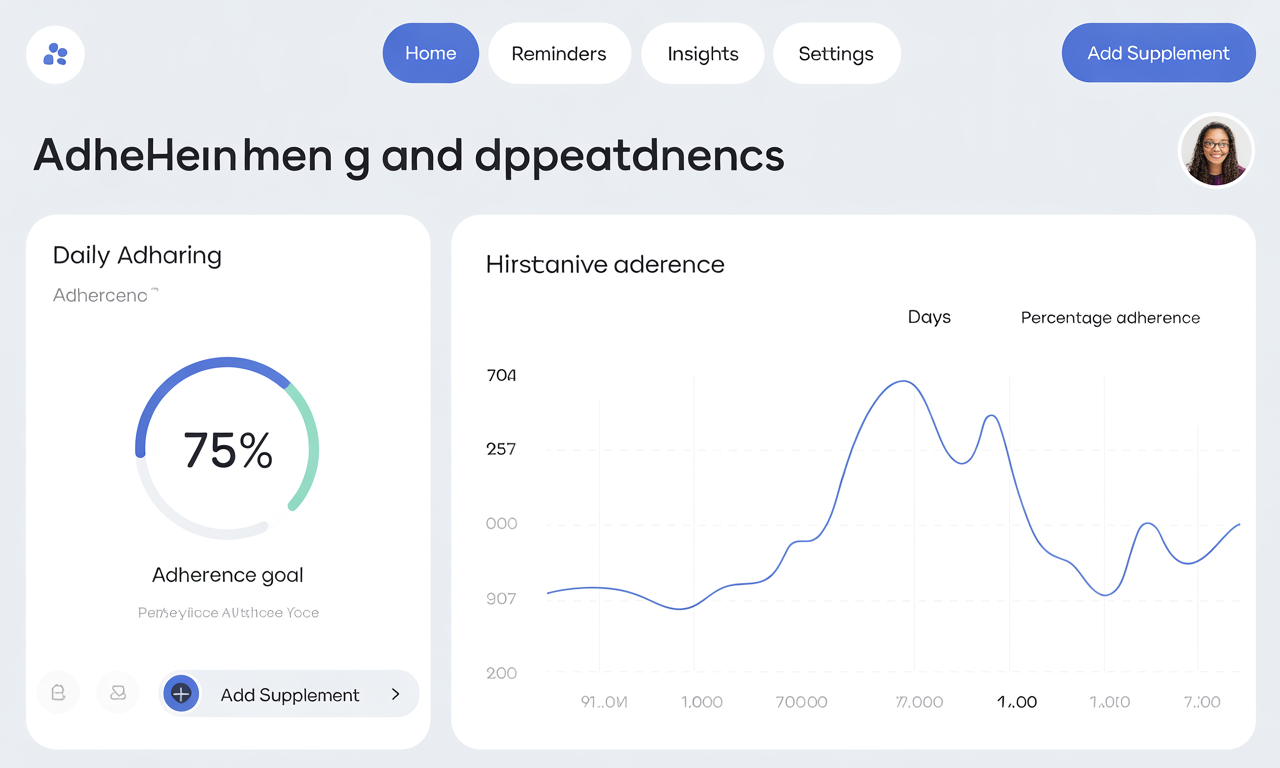
Task: Go to the Home tab
Action: [431, 54]
